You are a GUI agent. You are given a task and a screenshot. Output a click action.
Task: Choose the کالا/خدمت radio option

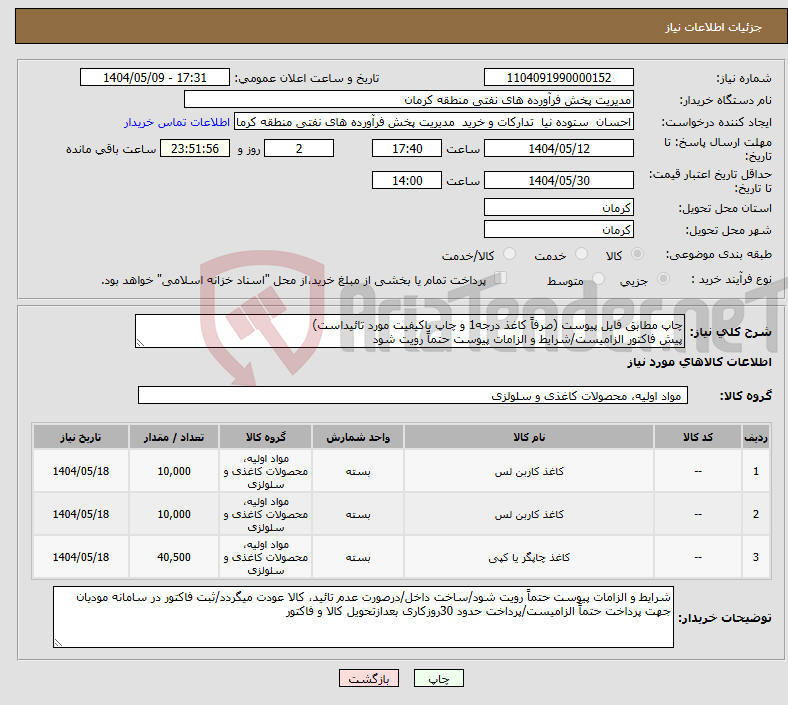tap(509, 255)
